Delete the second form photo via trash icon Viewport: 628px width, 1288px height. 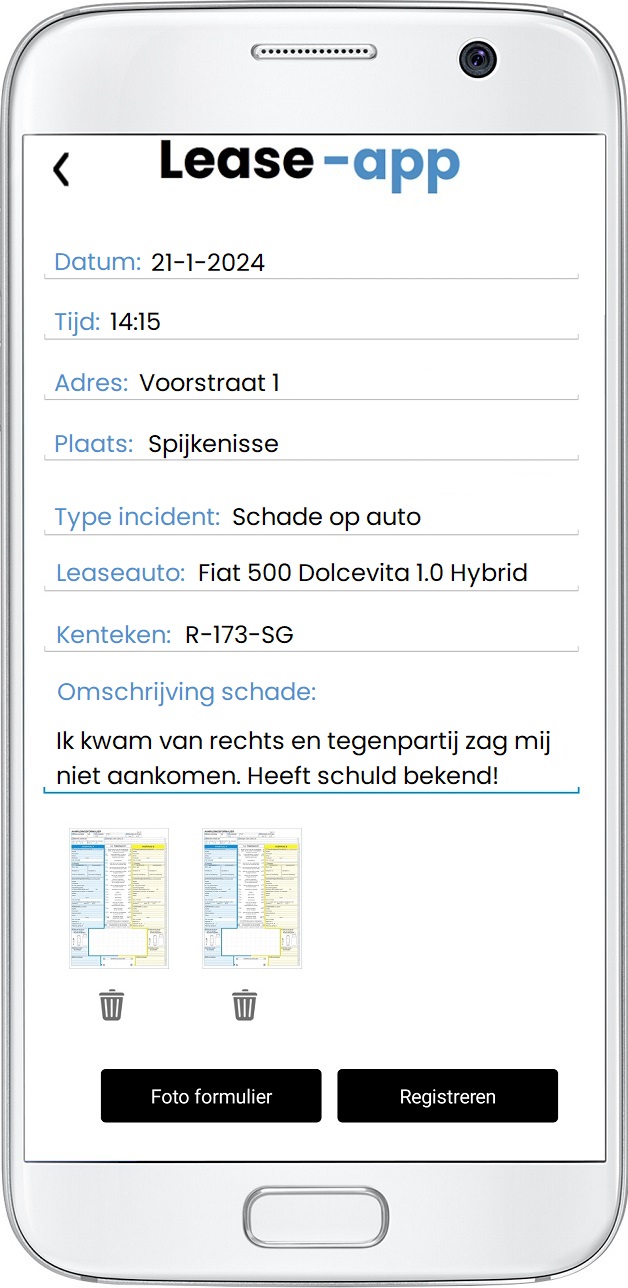pos(244,1004)
